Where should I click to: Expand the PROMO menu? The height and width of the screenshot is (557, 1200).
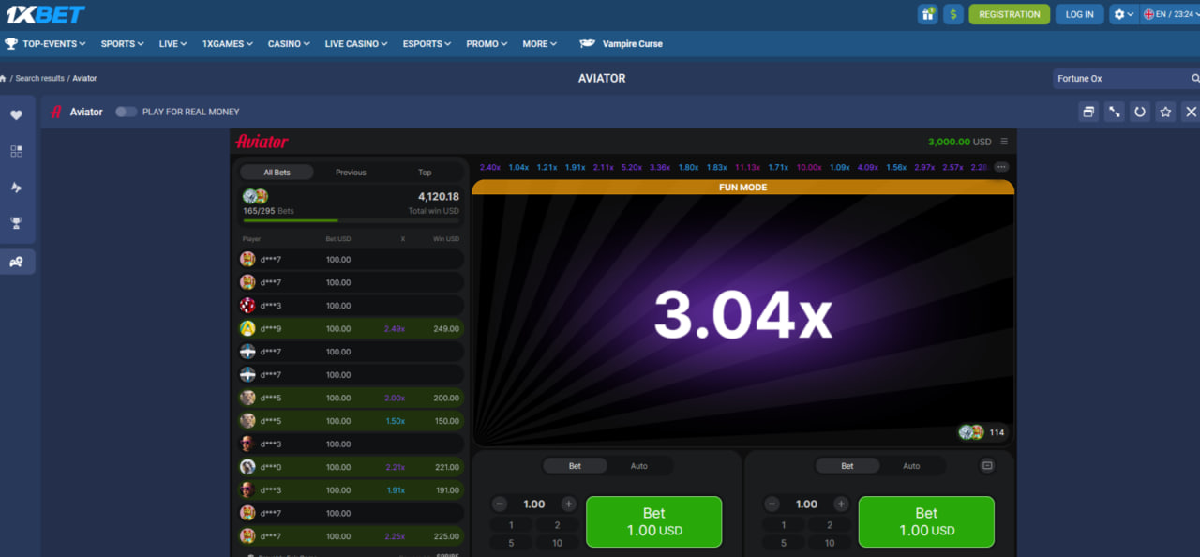487,44
